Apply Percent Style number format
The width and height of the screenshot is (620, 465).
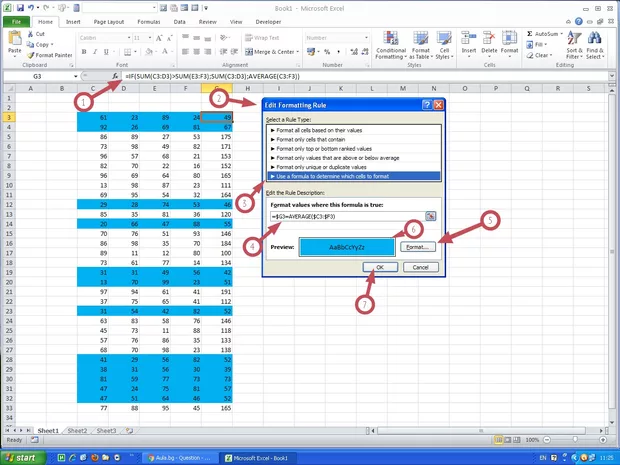[327, 52]
